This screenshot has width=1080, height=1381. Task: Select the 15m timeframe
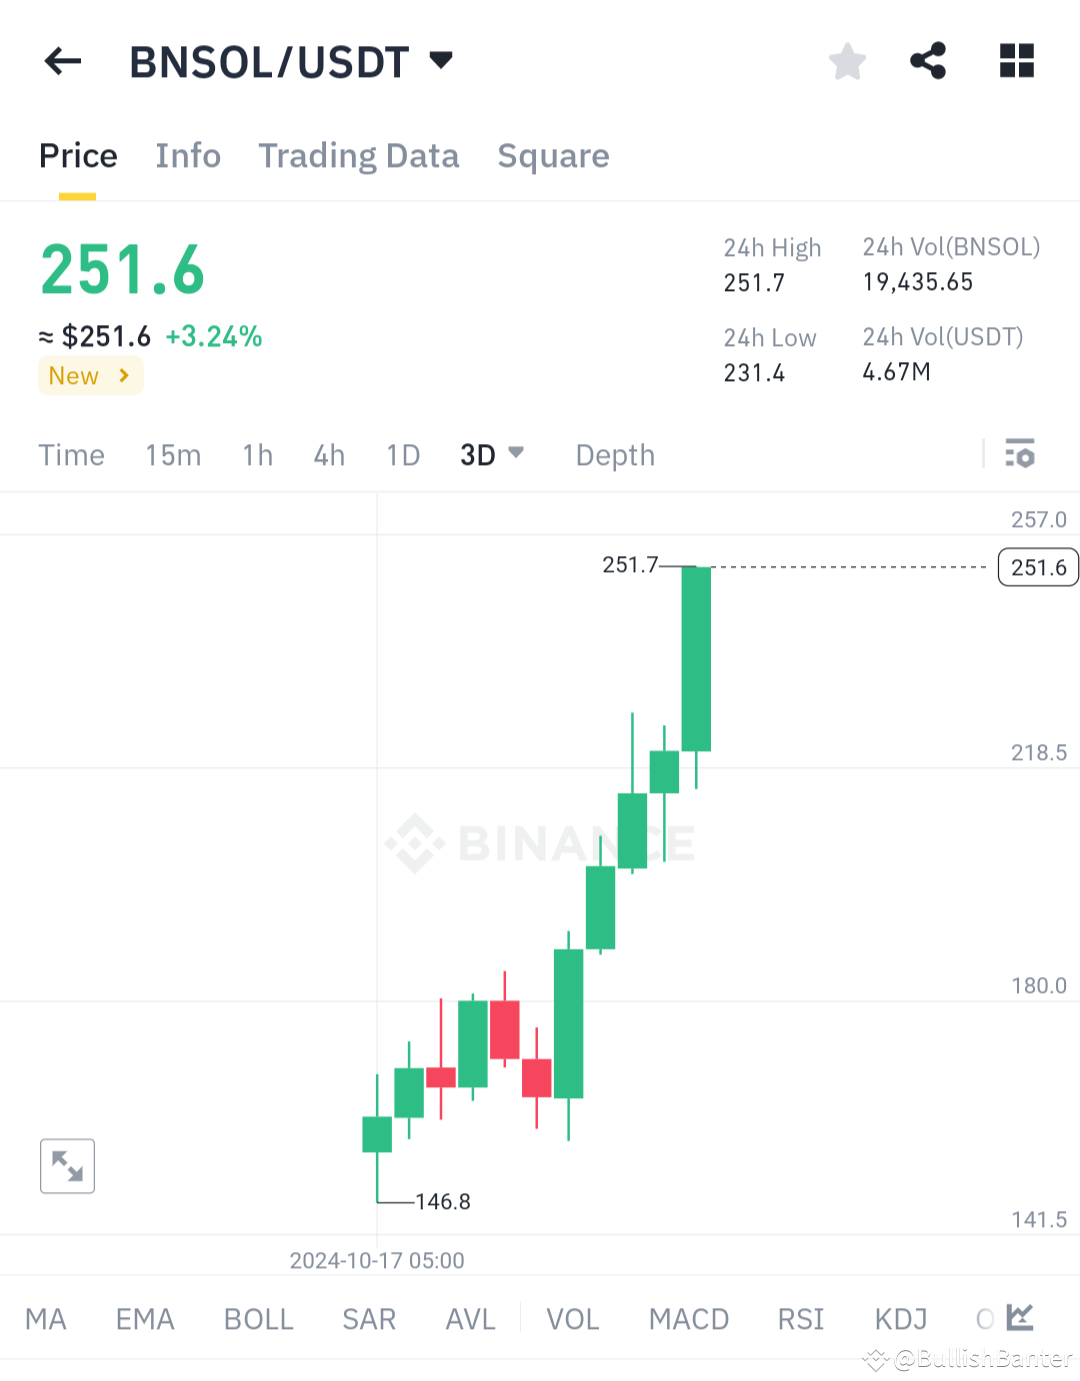tap(172, 454)
